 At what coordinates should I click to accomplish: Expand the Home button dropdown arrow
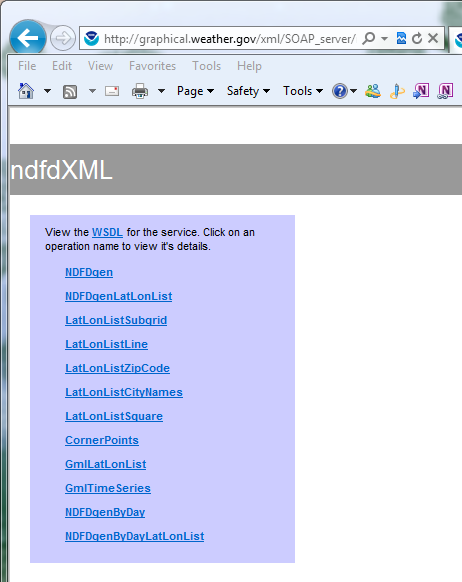tap(47, 91)
